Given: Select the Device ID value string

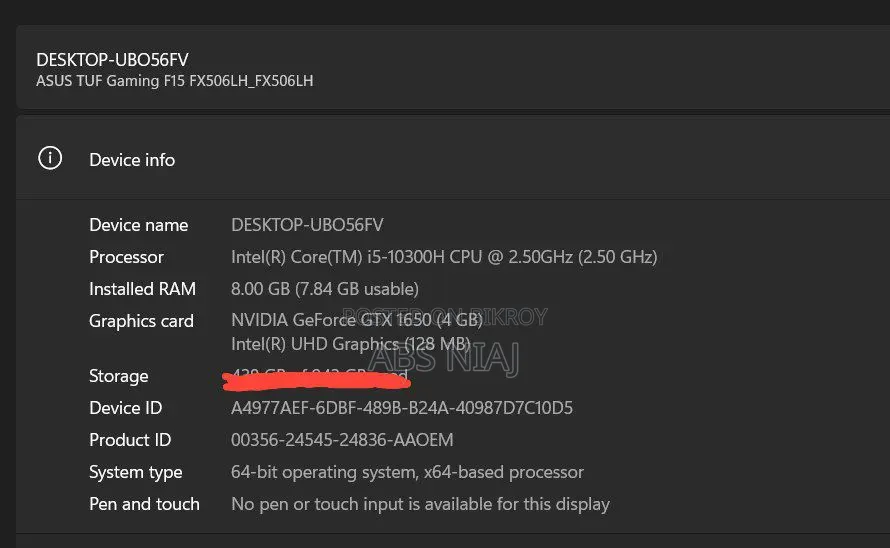Looking at the screenshot, I should tap(402, 408).
